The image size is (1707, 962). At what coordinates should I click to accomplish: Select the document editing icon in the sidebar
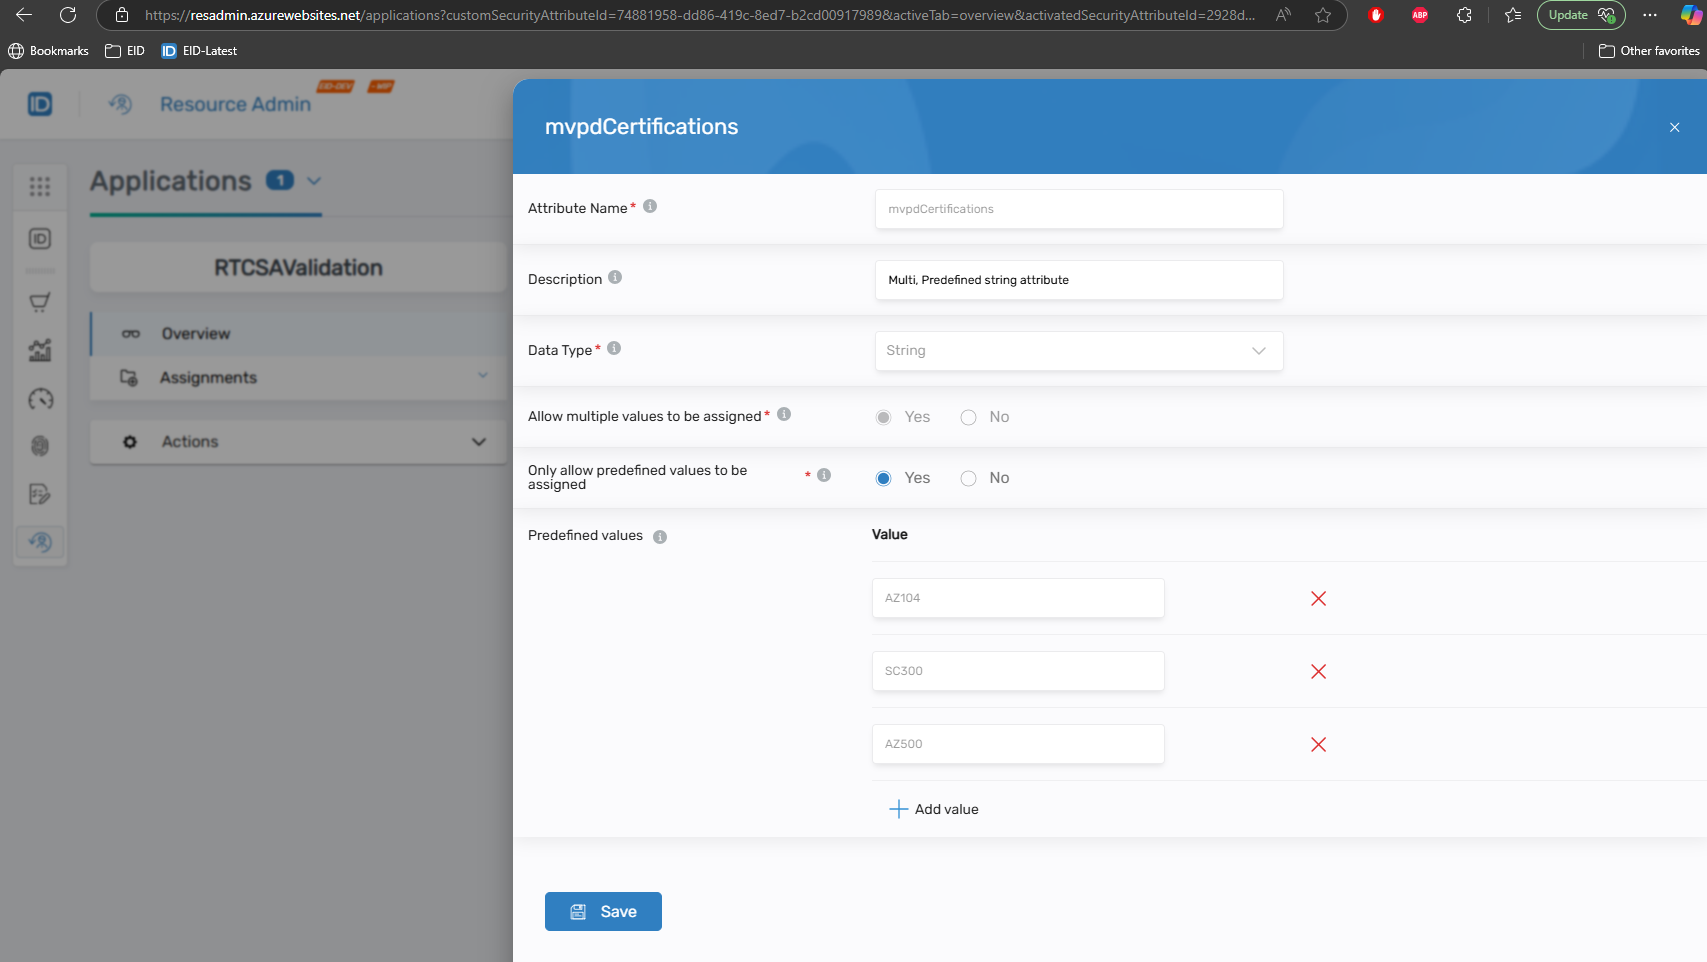click(x=40, y=495)
